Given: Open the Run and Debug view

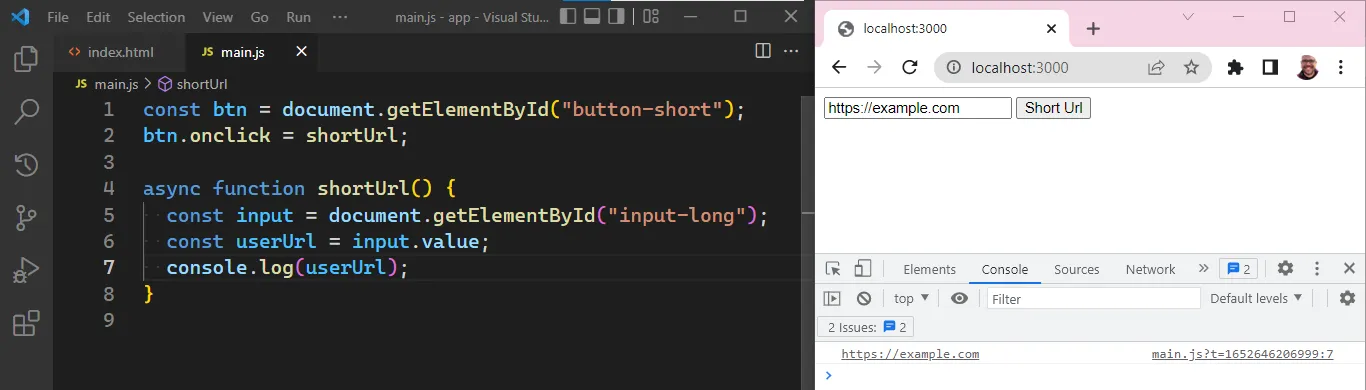Looking at the screenshot, I should coord(26,271).
